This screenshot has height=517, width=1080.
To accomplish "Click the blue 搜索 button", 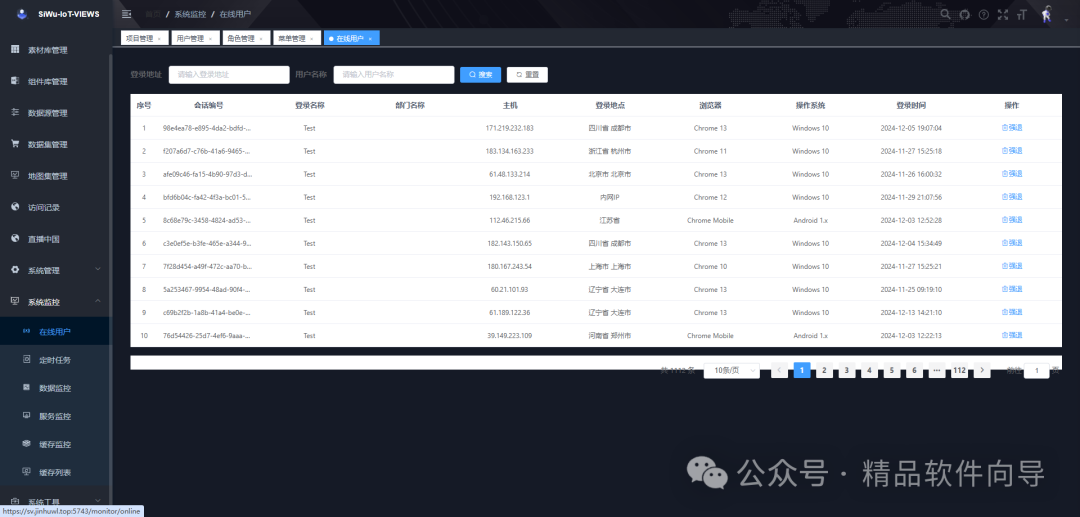I will 481,74.
